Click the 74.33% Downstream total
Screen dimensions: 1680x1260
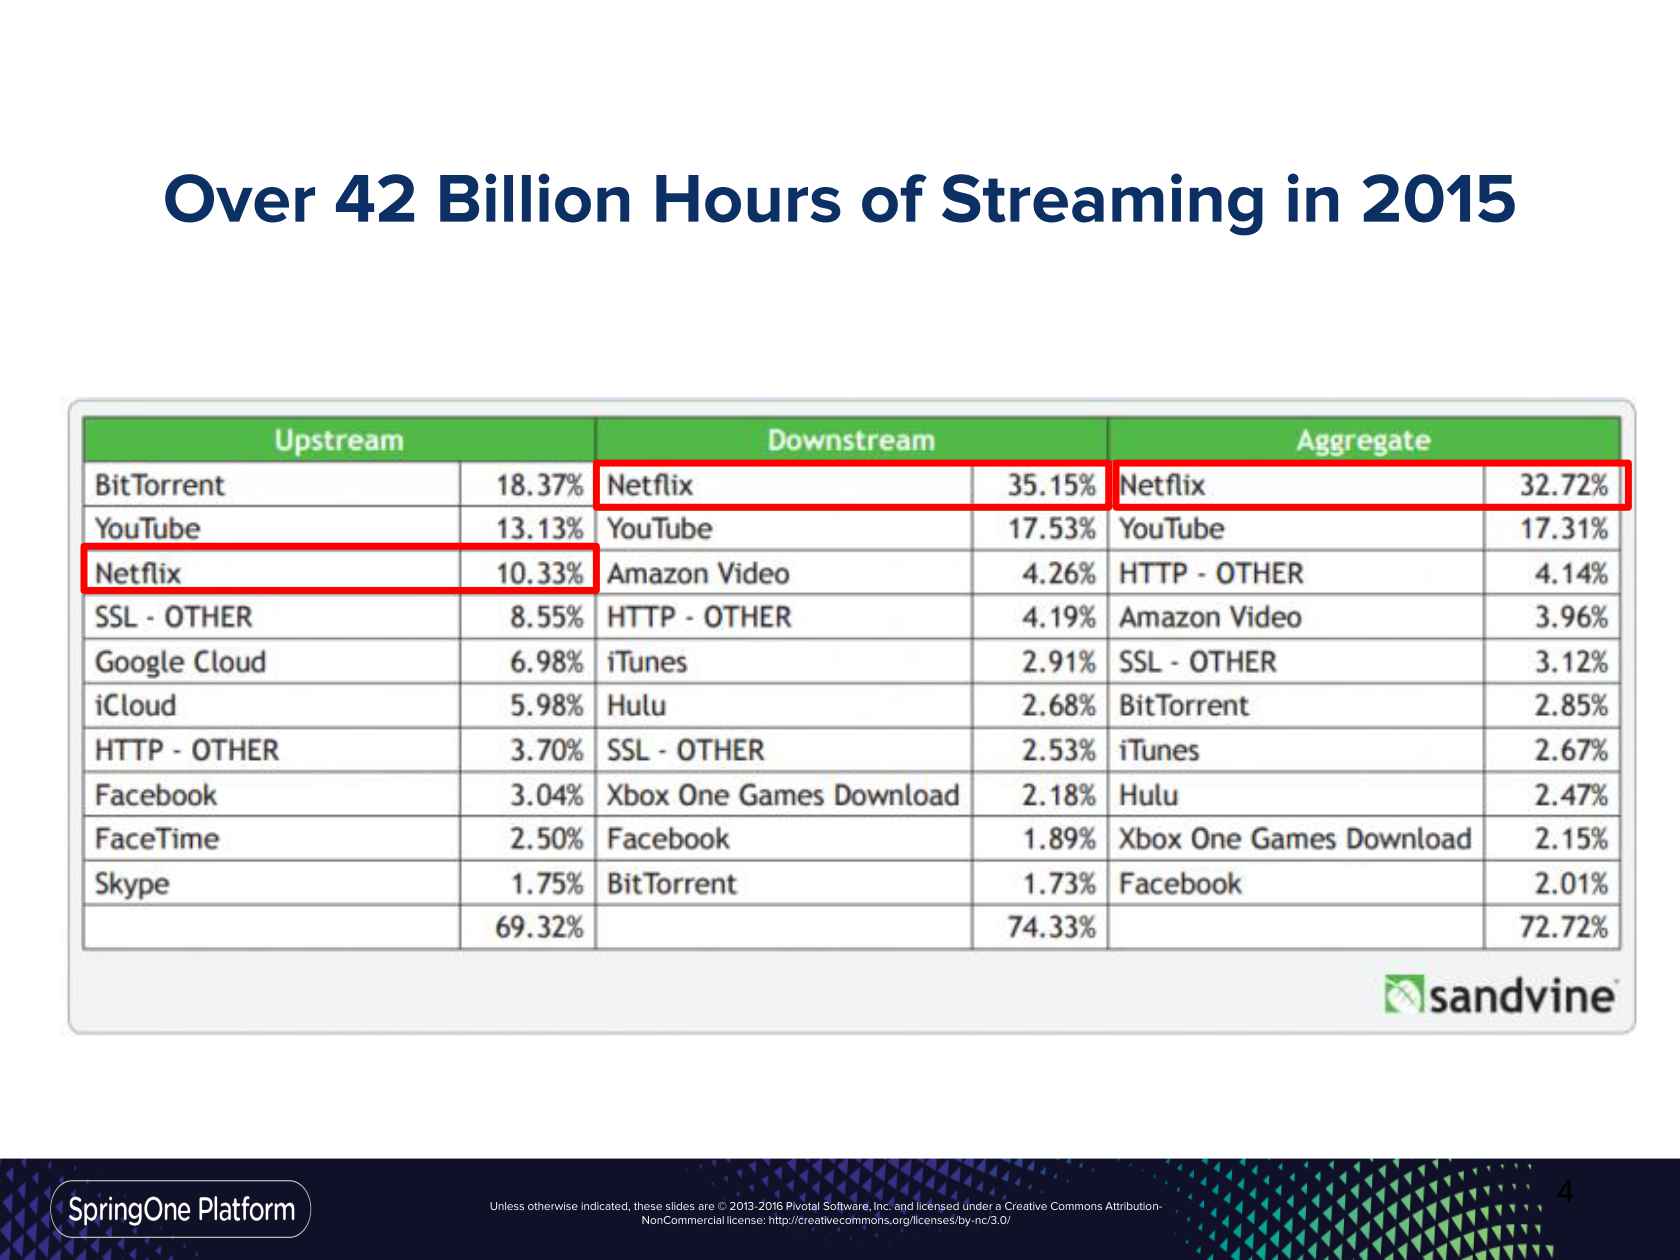[1051, 927]
